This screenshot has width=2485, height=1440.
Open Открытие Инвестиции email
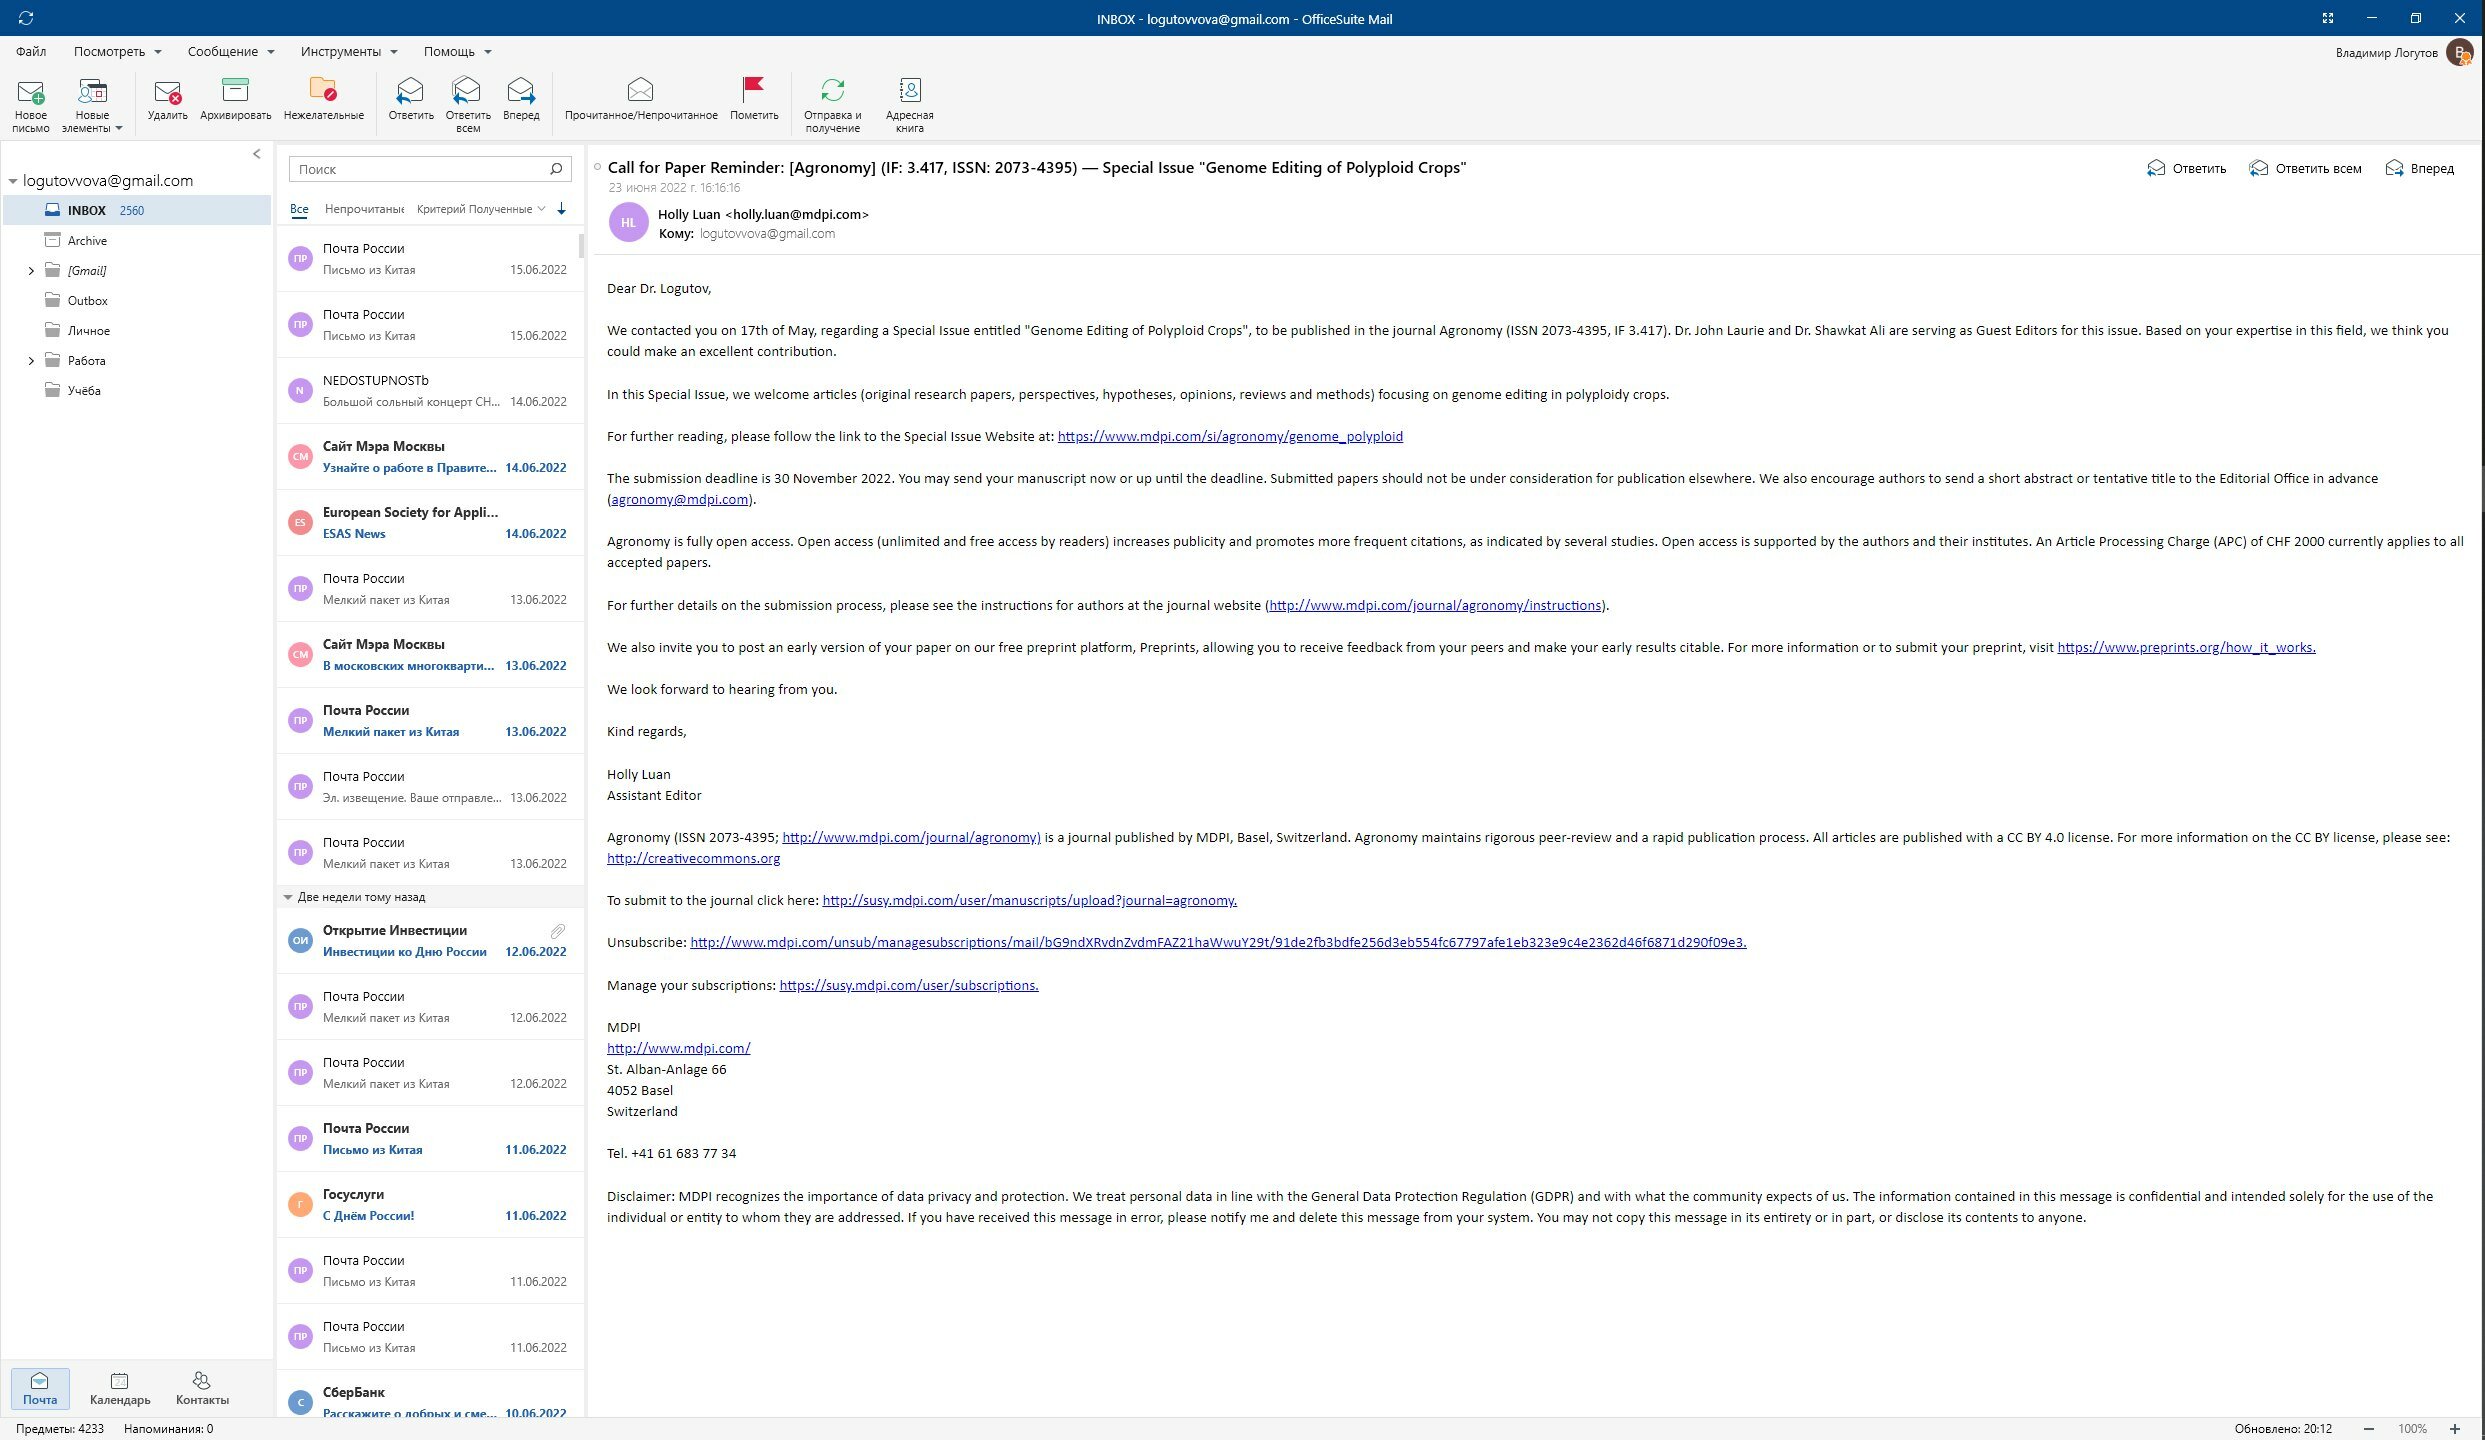click(431, 941)
